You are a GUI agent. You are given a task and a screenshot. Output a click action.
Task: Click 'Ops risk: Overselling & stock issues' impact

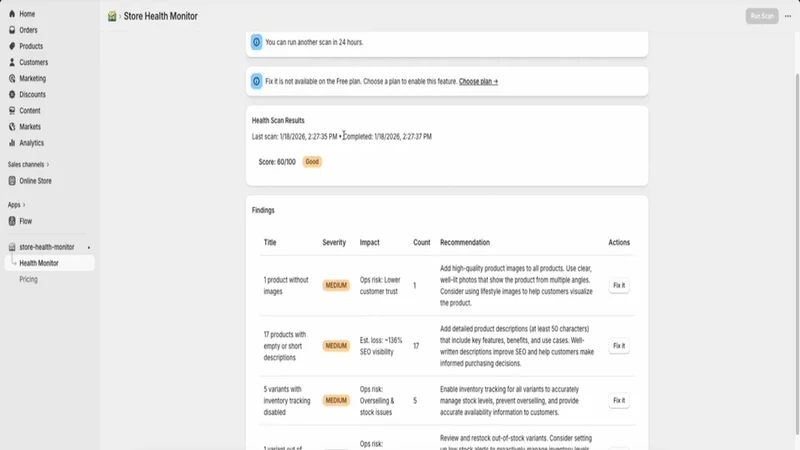pos(377,401)
